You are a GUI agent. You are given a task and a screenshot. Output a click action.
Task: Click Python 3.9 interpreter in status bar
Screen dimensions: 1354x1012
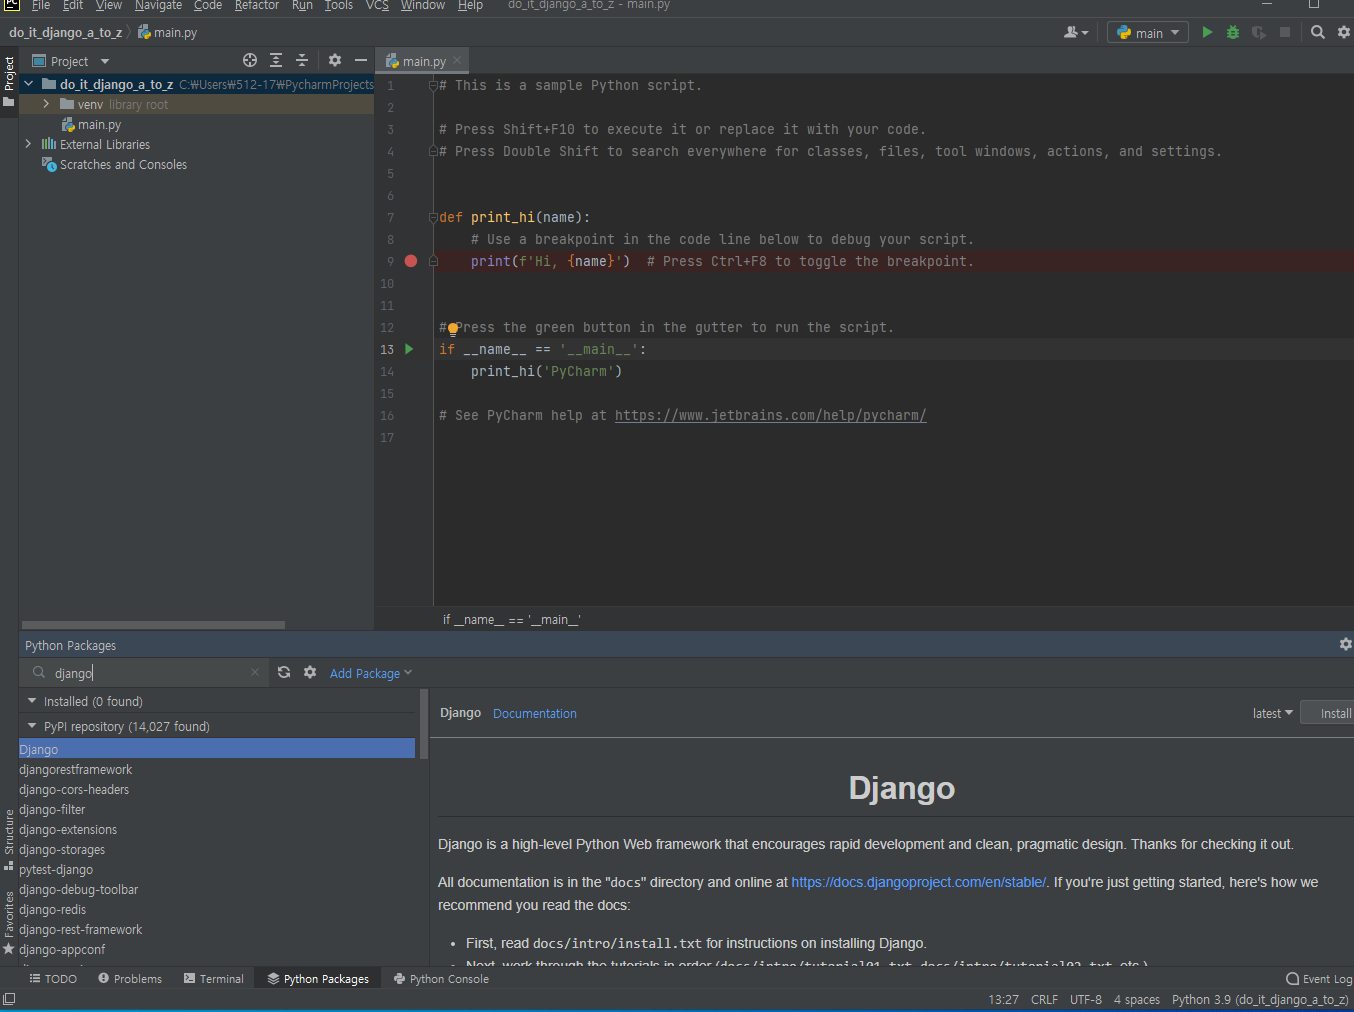(1260, 999)
